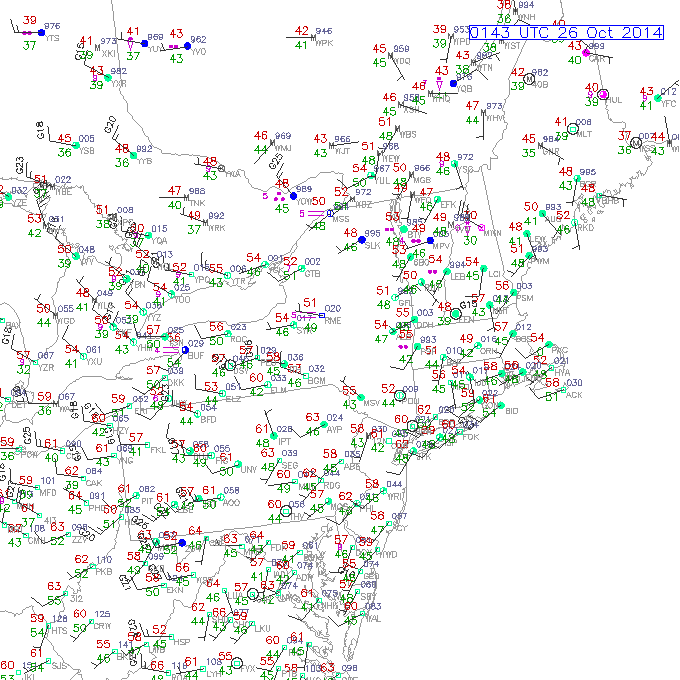Click the ACK station label on Nantucket

pos(574,395)
